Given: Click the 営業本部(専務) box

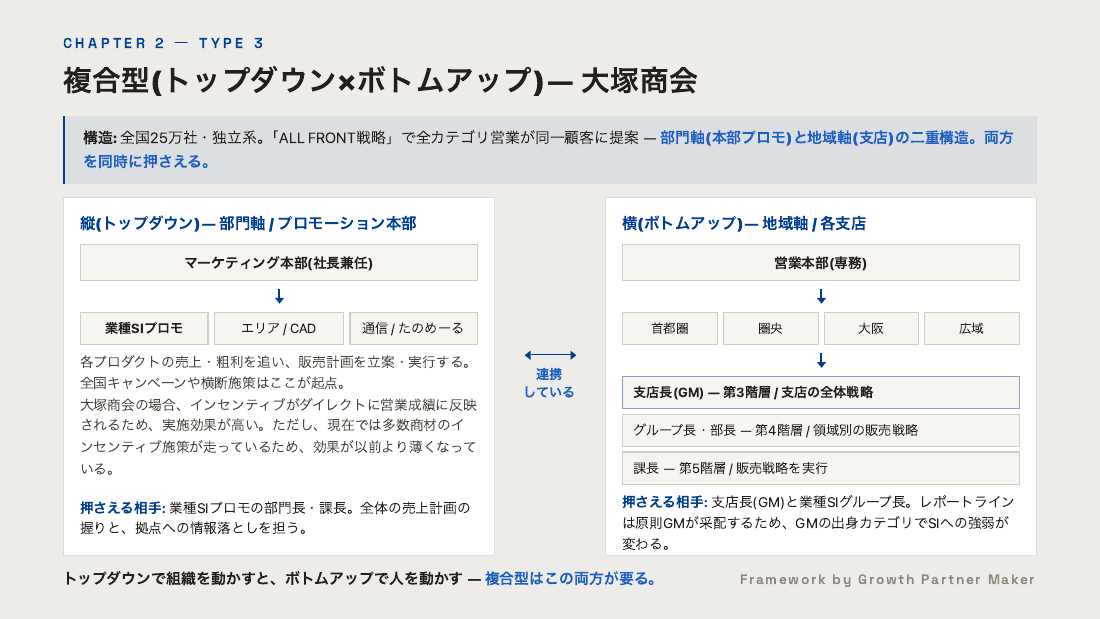Looking at the screenshot, I should [x=820, y=262].
